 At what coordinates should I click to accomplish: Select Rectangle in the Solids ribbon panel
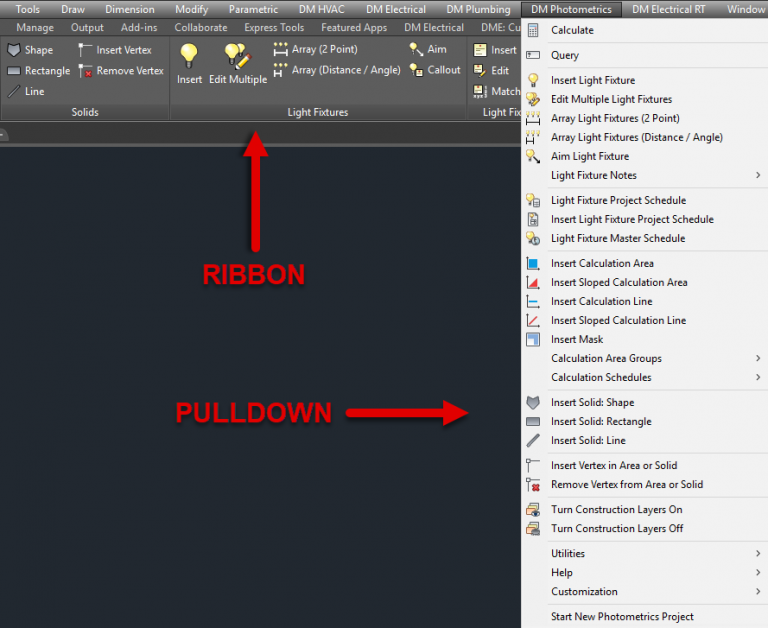click(x=39, y=71)
